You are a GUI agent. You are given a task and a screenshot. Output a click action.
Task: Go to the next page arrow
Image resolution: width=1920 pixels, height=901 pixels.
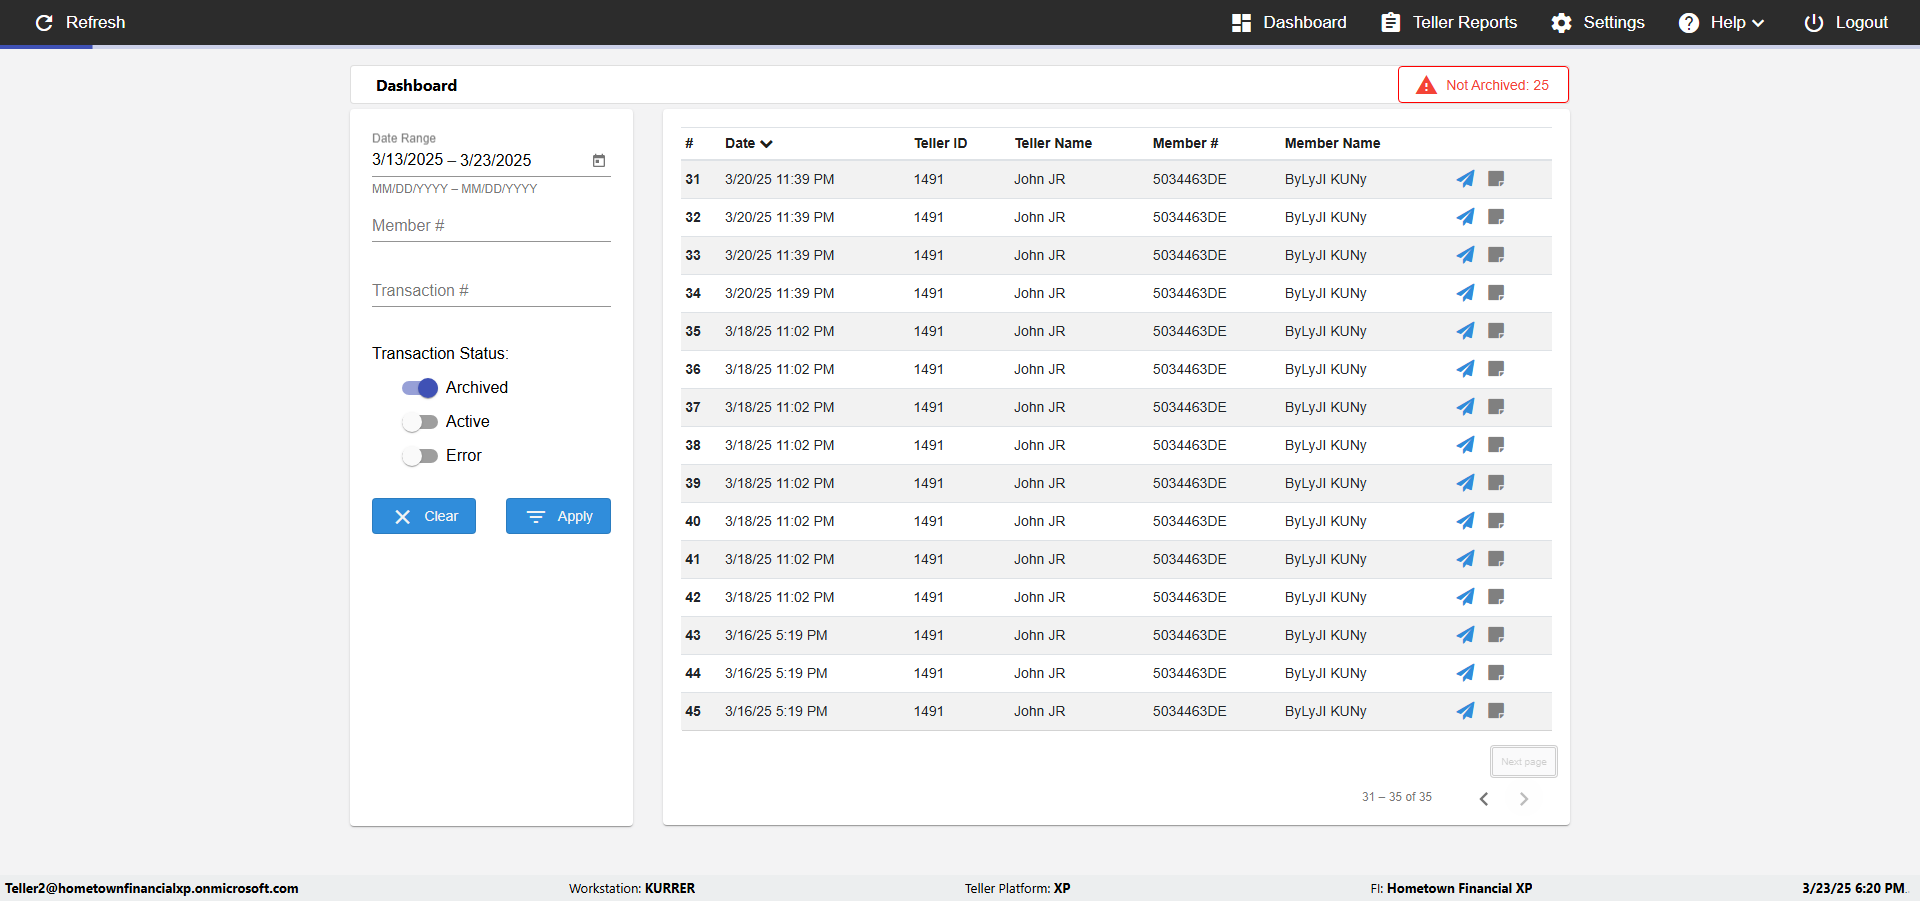tap(1524, 798)
